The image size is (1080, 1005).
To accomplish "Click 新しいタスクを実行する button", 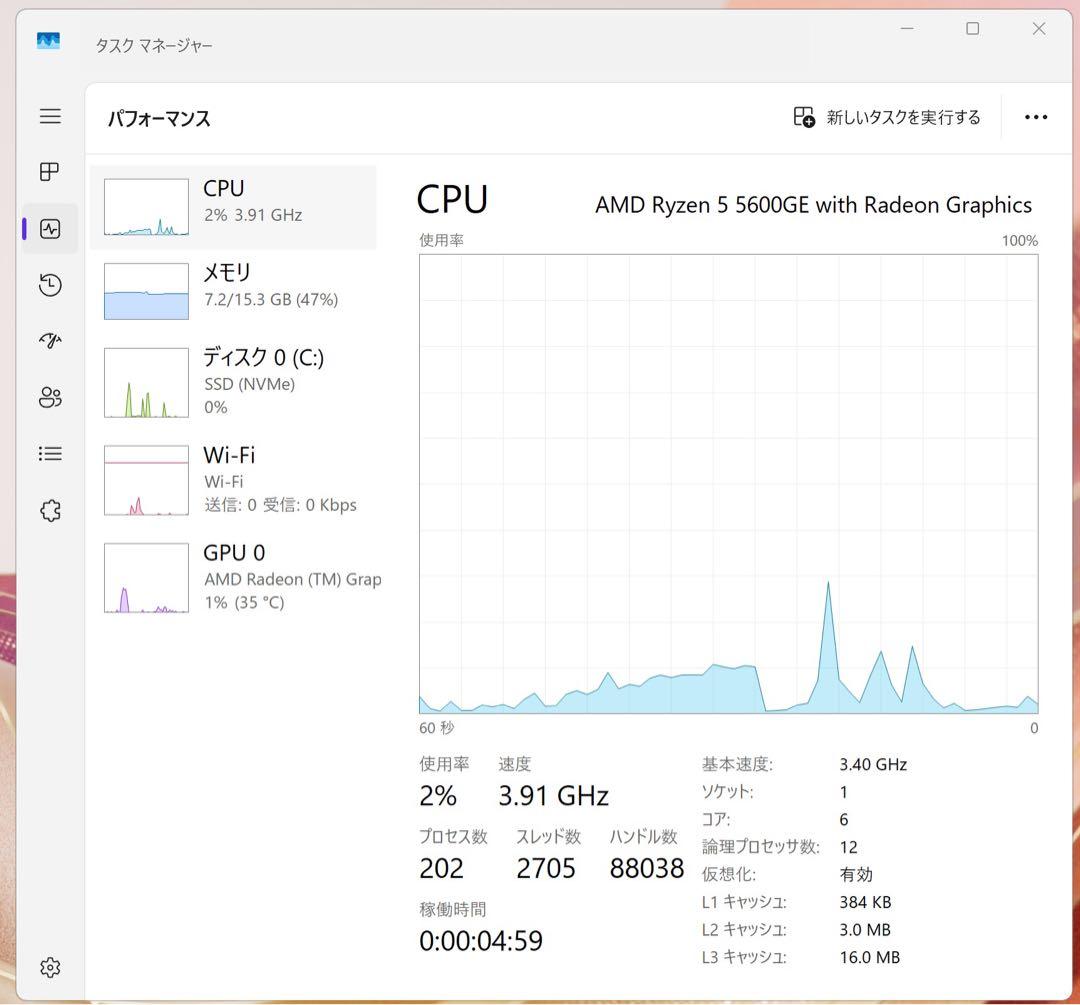I will (886, 117).
